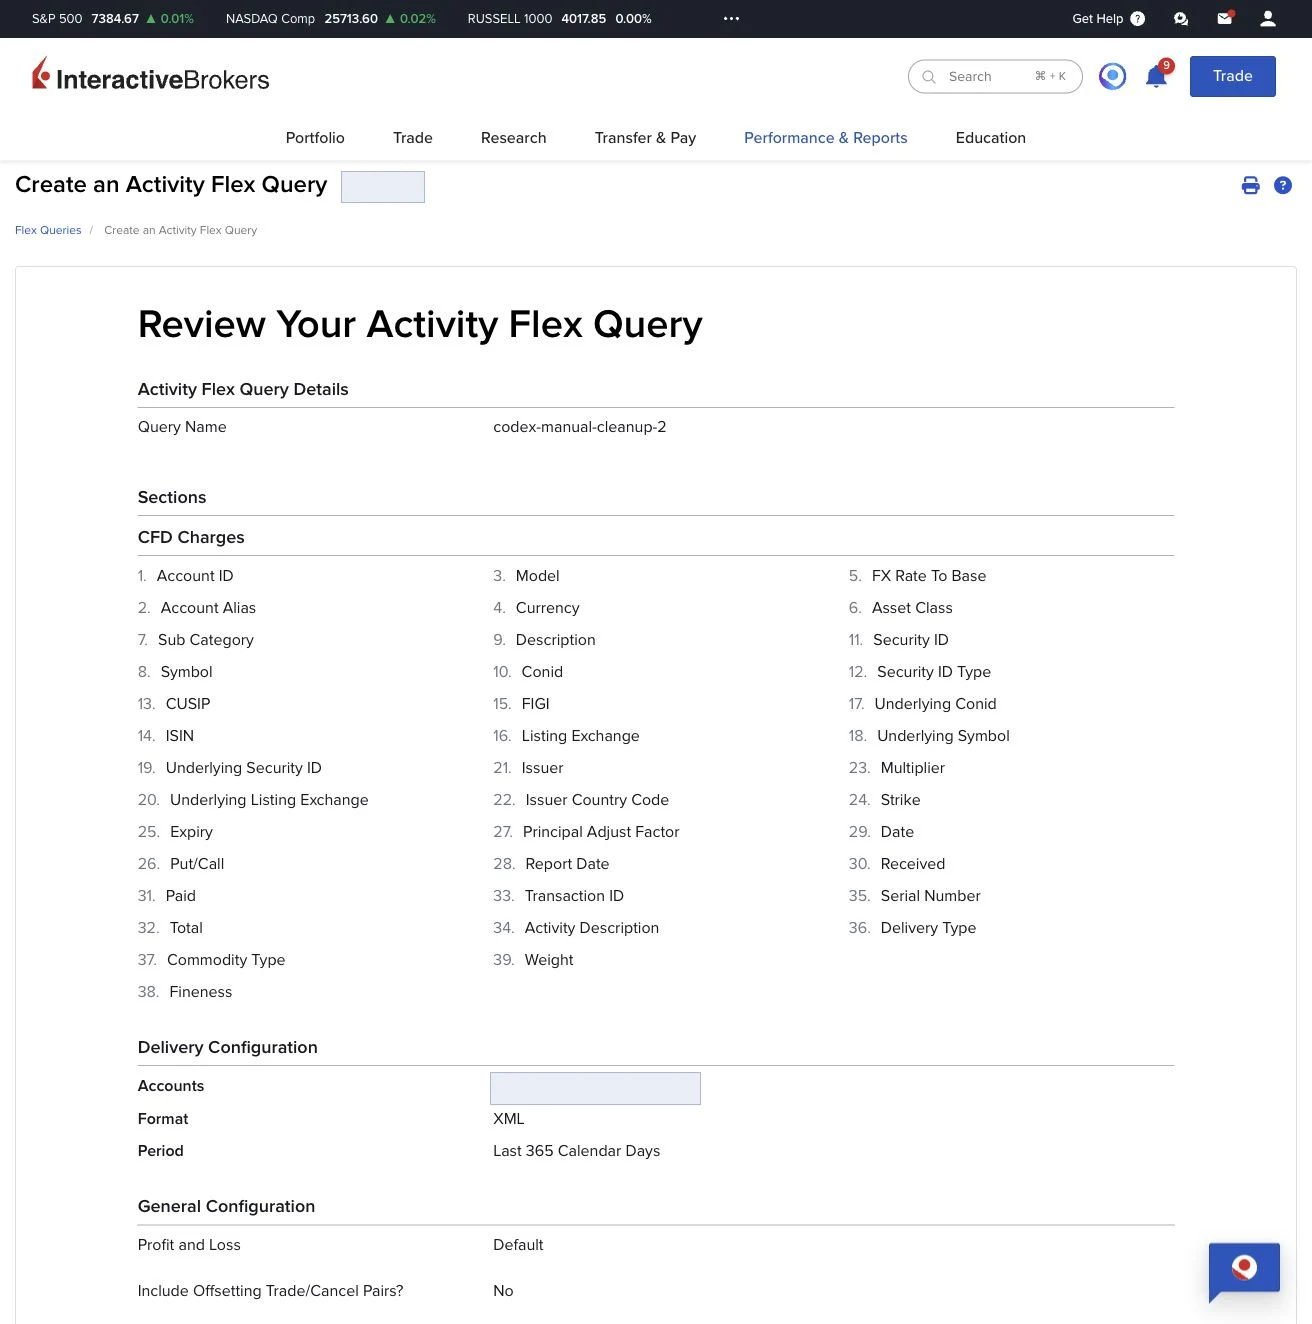
Task: Click the Delivery Type field entry
Action: (928, 928)
